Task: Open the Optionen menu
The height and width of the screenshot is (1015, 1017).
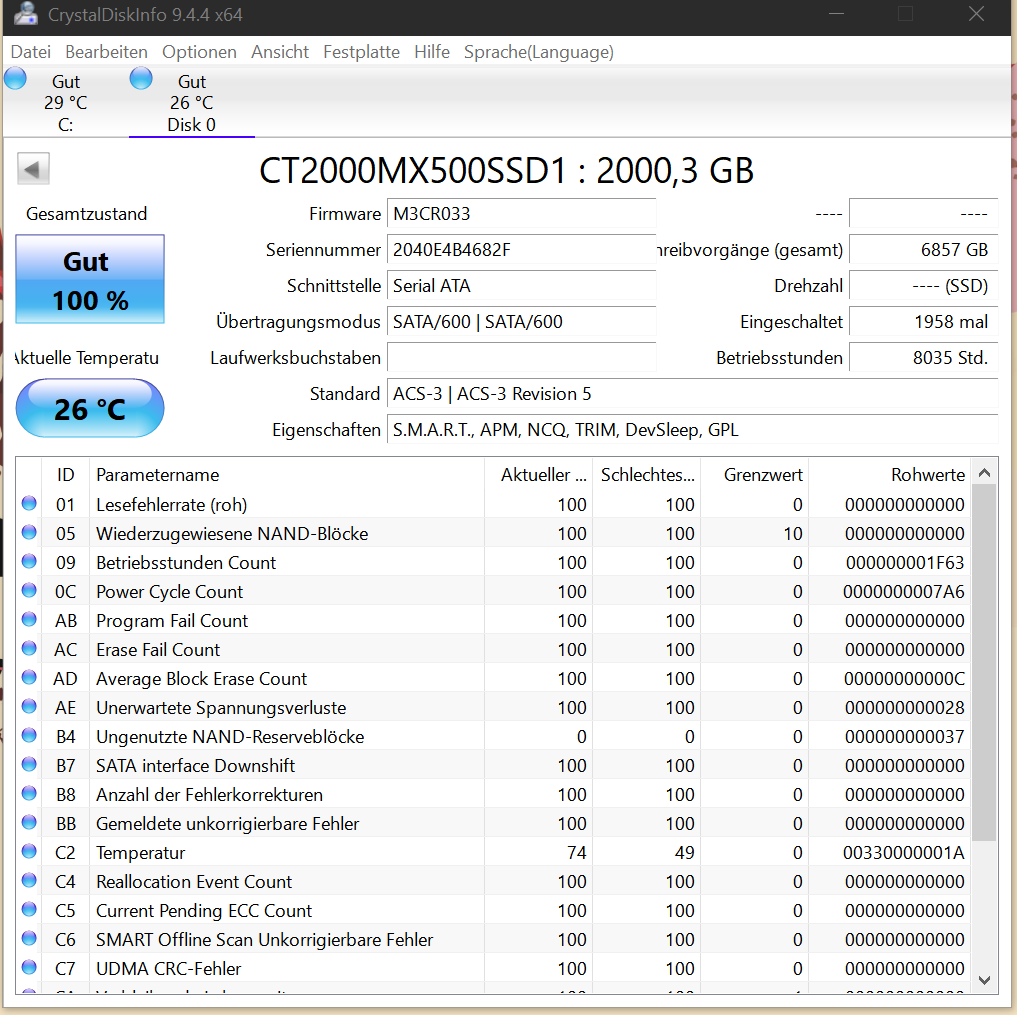Action: coord(199,52)
